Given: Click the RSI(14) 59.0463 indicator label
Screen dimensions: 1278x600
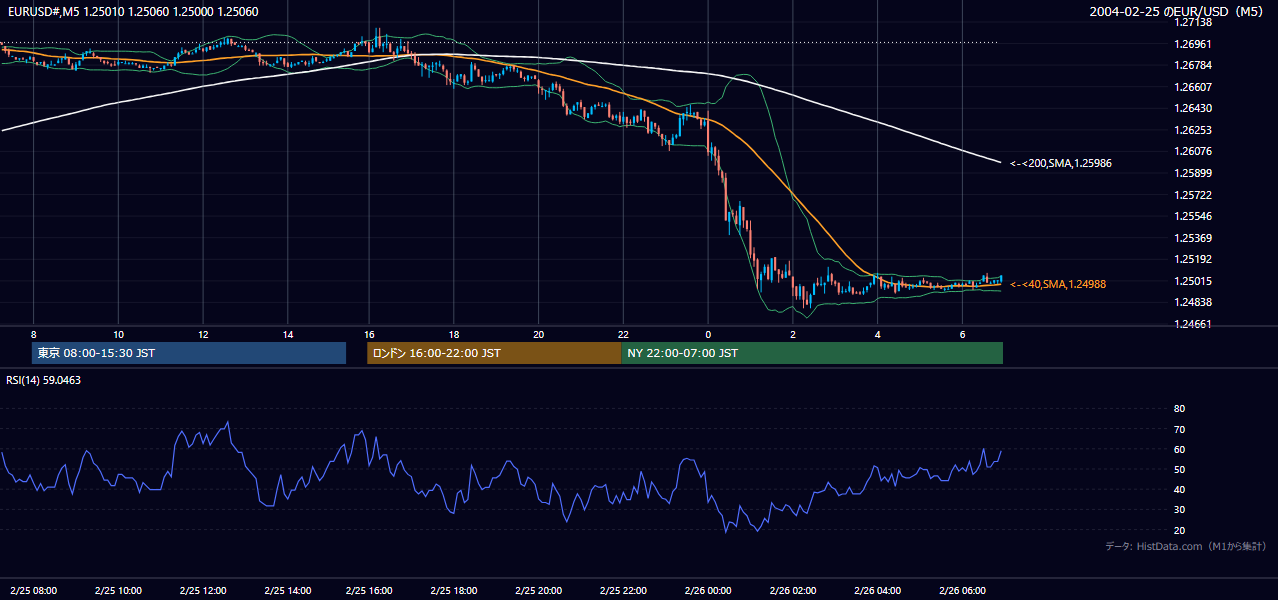Looking at the screenshot, I should tap(44, 380).
